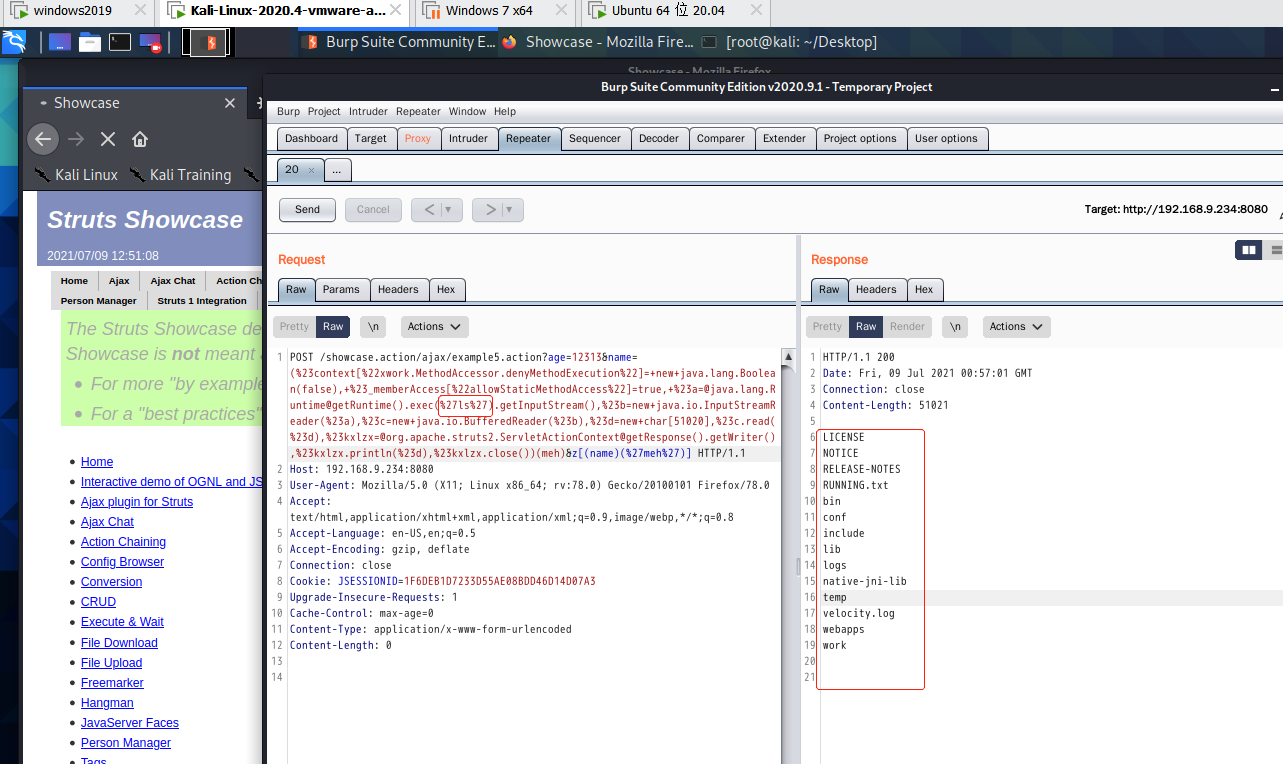Open the File Upload link on Showcase page
The image size is (1283, 764).
[x=111, y=663]
